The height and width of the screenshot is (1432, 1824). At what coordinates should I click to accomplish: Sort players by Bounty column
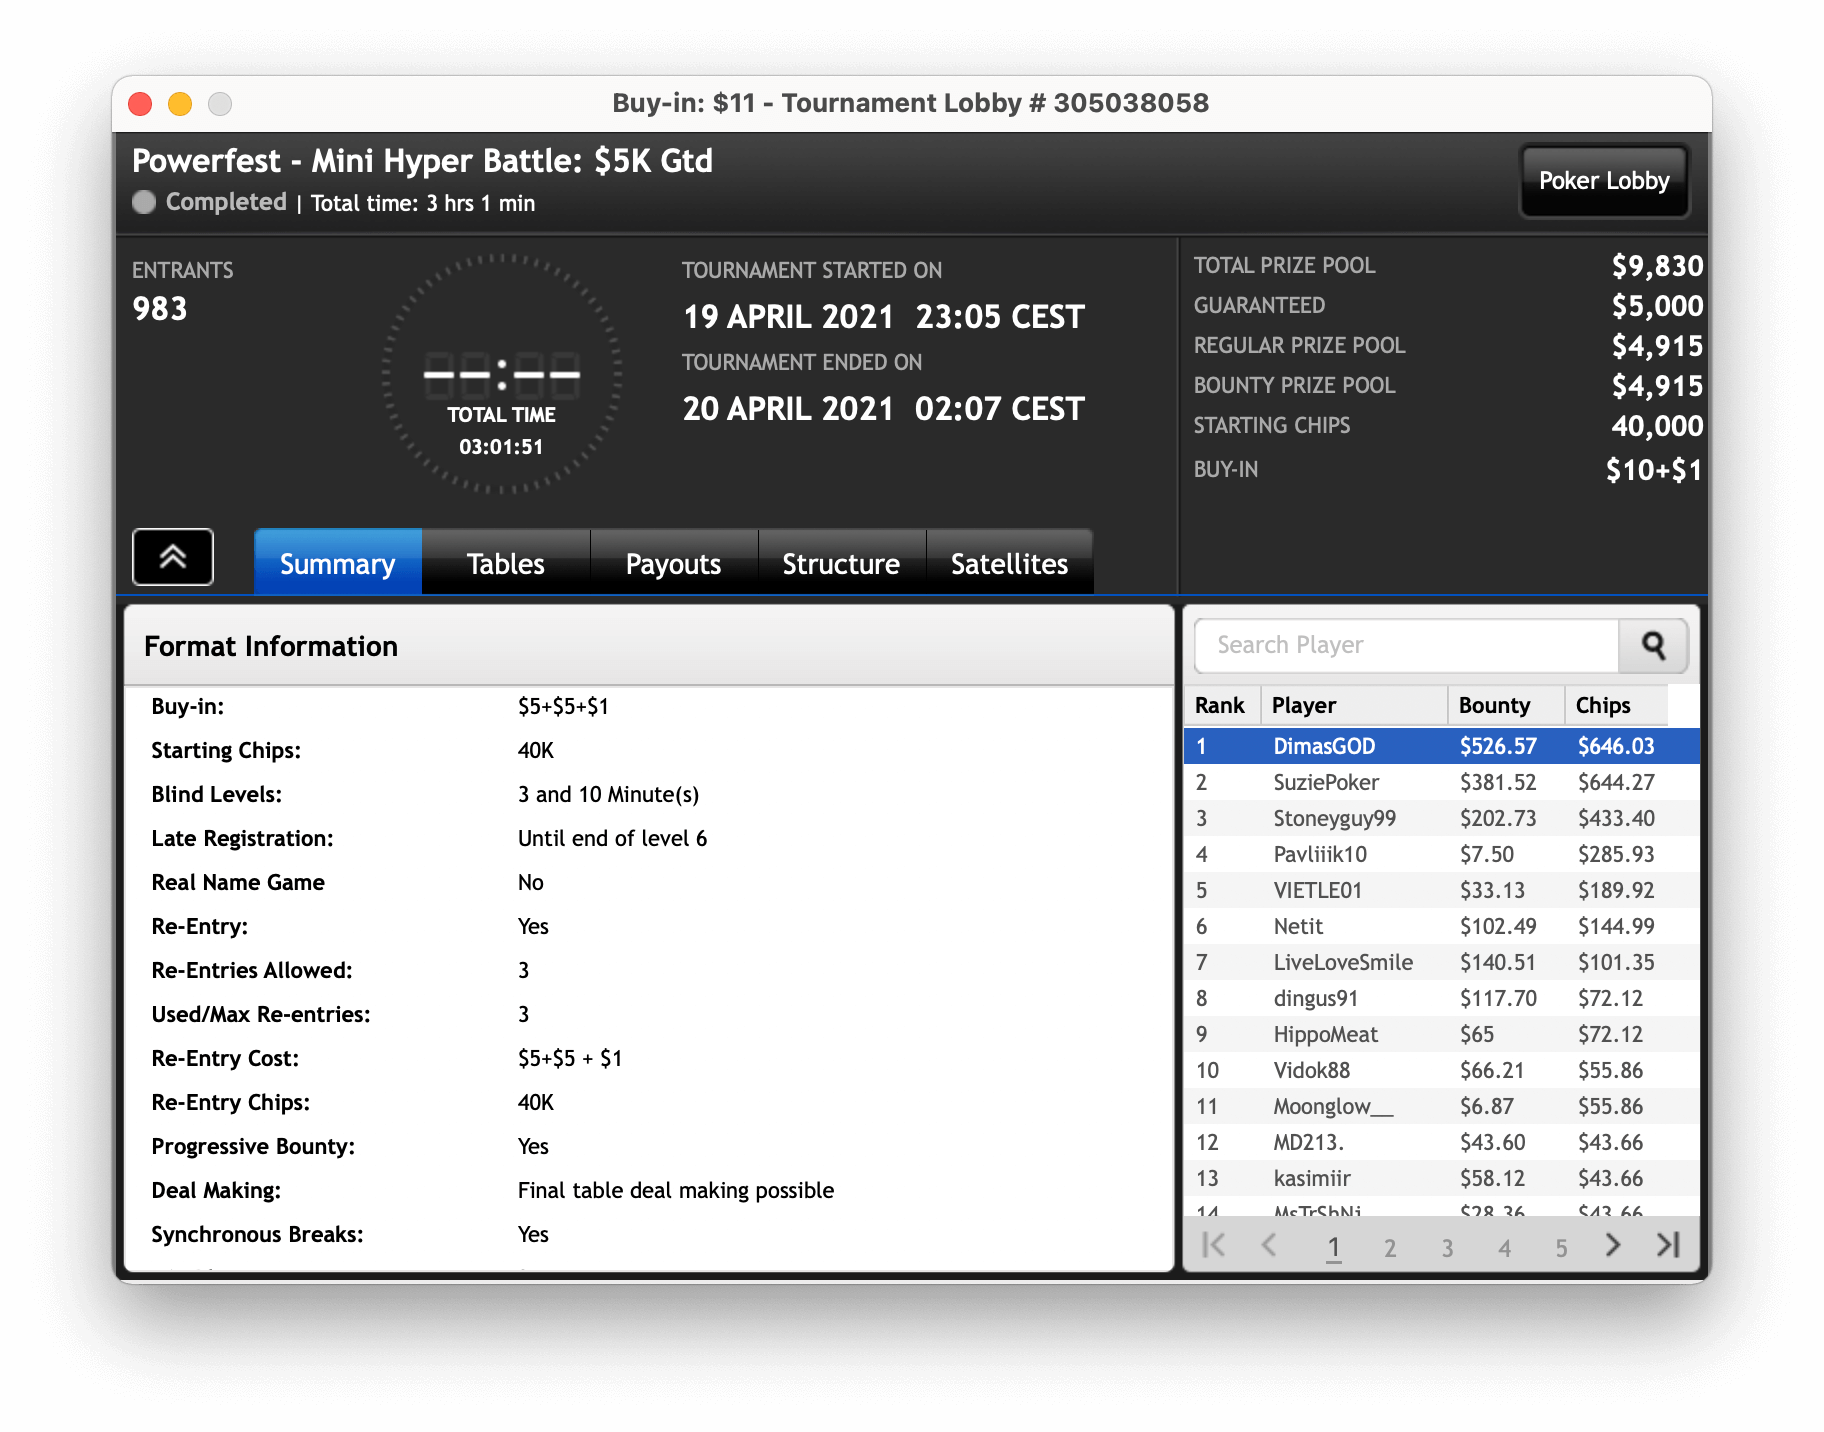coord(1494,706)
